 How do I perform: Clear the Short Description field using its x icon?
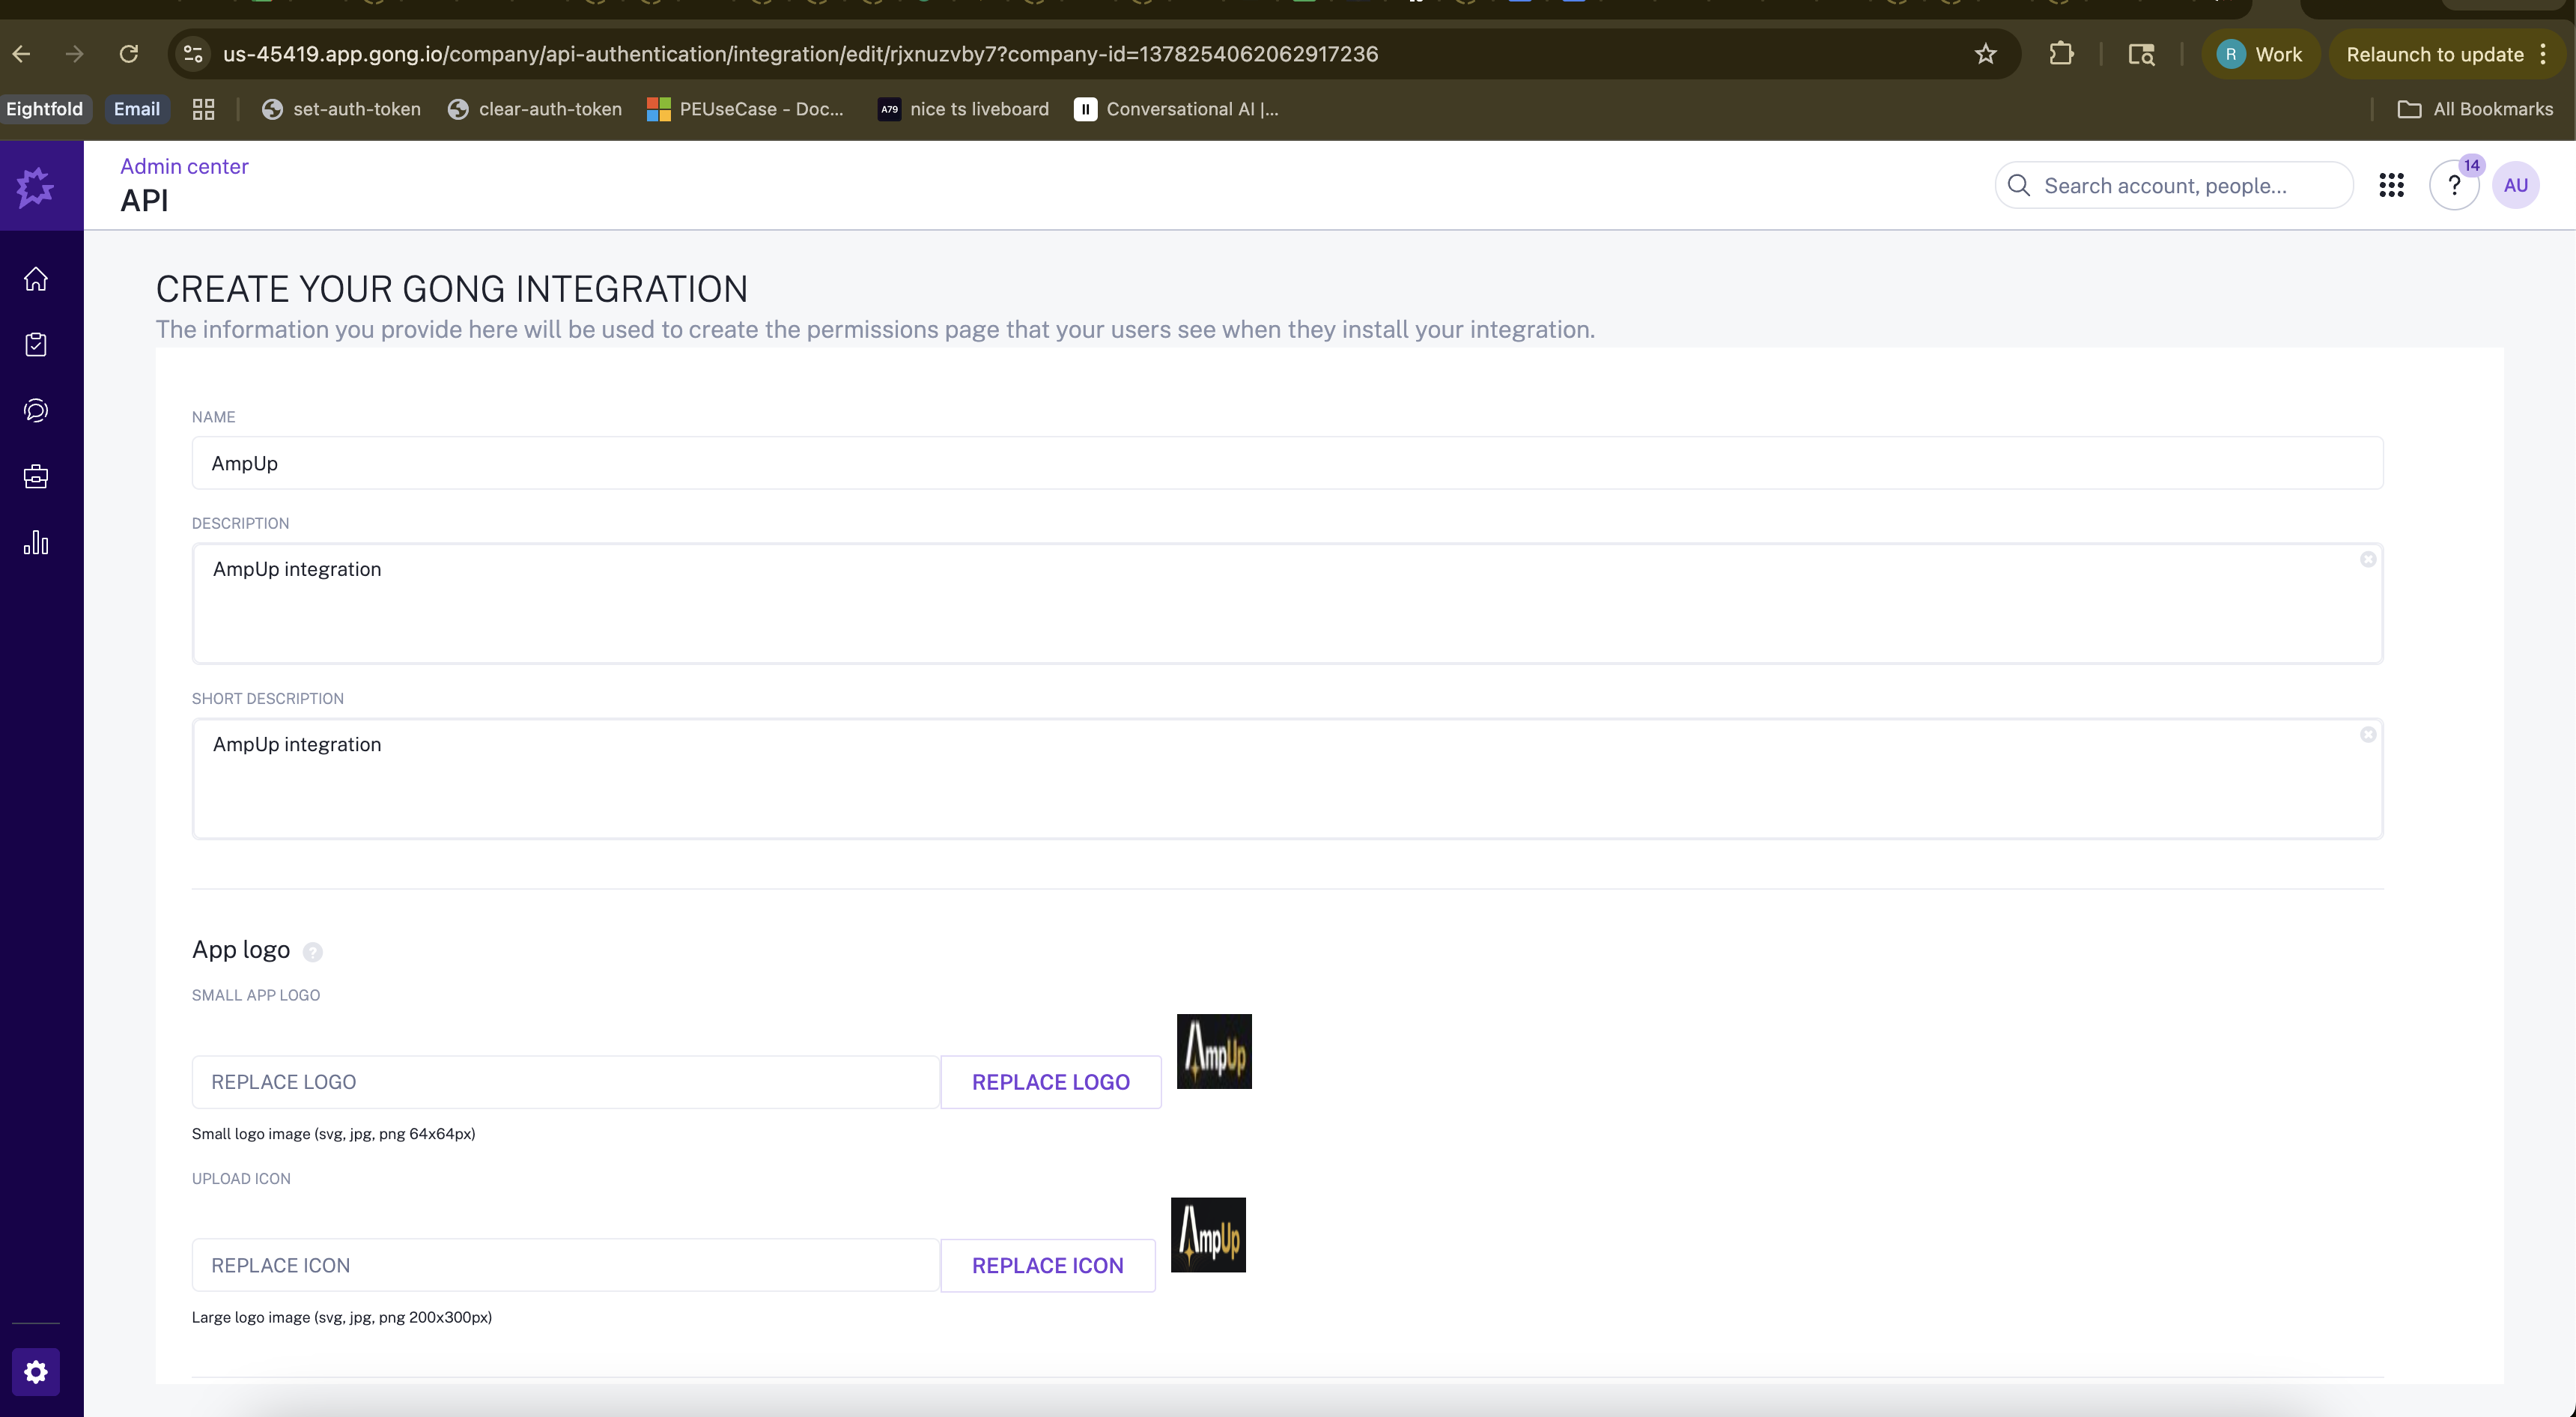(x=2368, y=734)
